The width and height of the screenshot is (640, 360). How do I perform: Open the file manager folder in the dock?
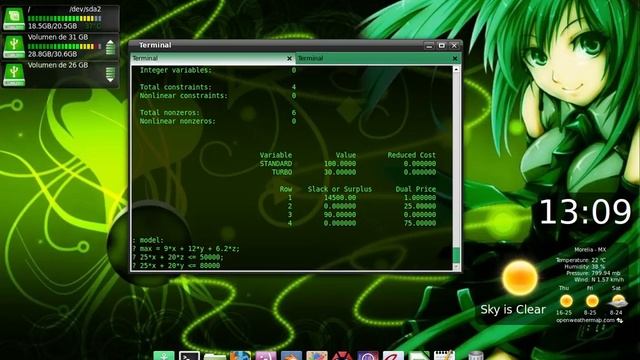[215, 356]
